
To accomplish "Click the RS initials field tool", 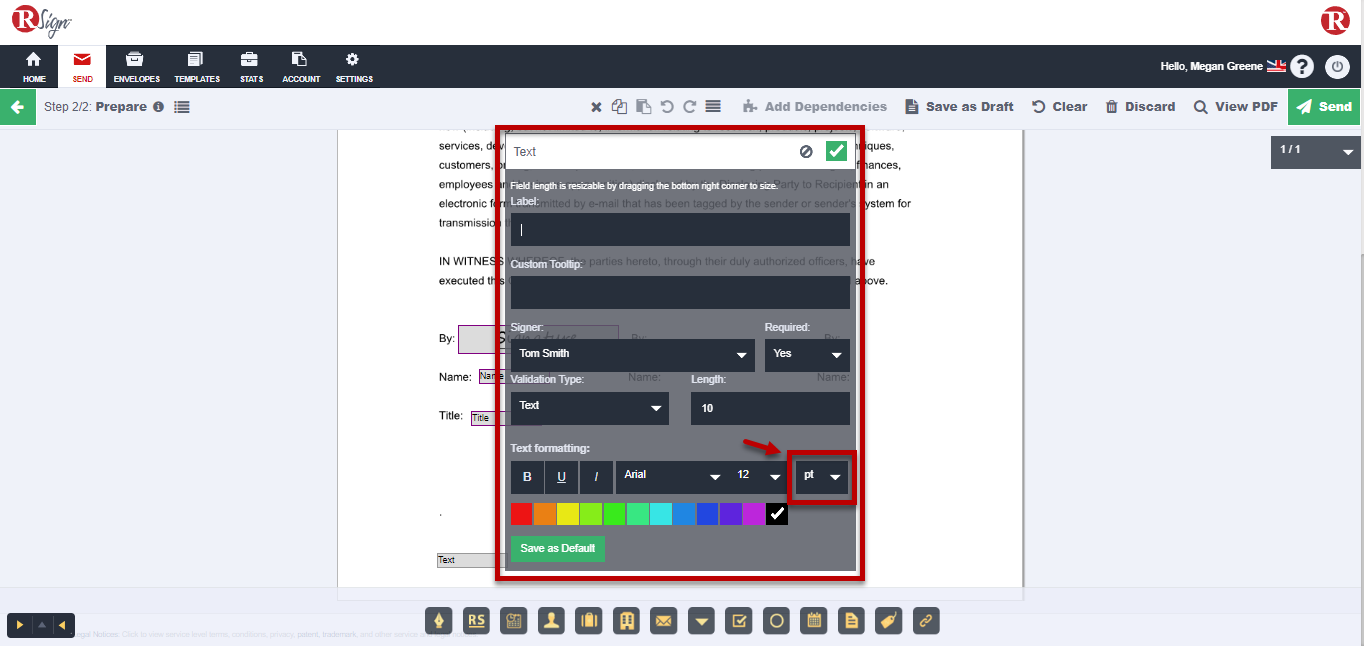I will pos(477,621).
